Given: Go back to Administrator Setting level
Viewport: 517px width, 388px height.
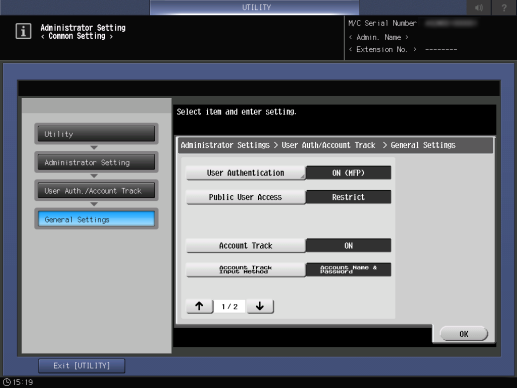Looking at the screenshot, I should (x=96, y=162).
